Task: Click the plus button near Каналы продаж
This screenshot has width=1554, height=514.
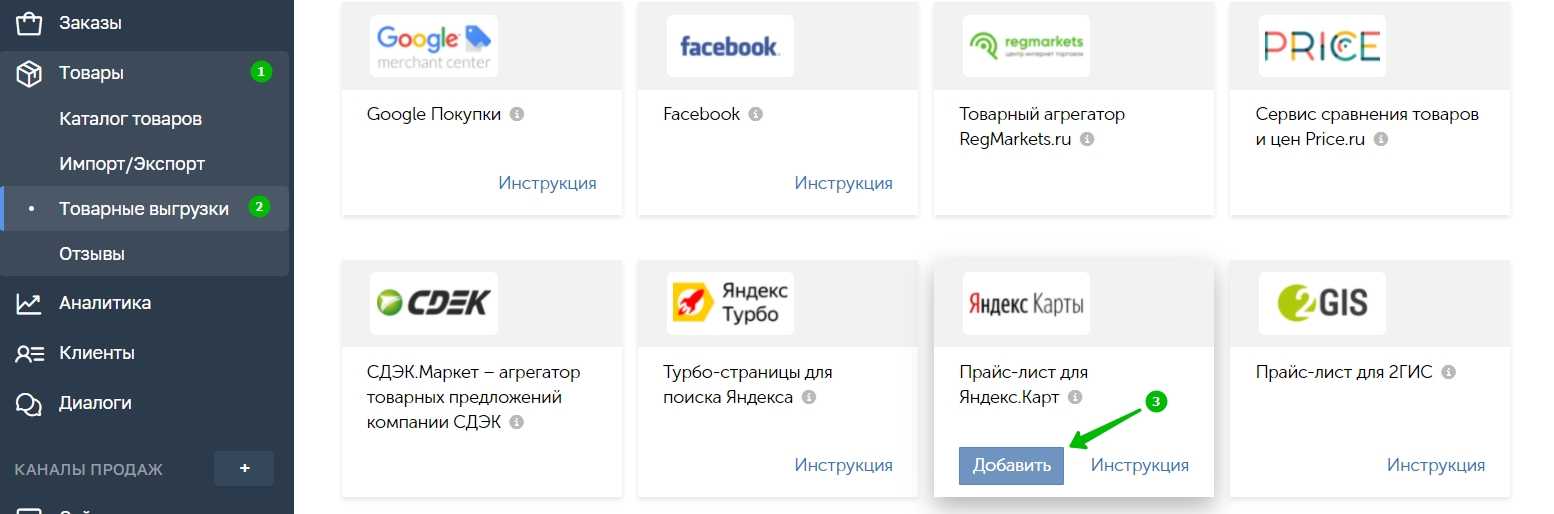Action: tap(244, 468)
